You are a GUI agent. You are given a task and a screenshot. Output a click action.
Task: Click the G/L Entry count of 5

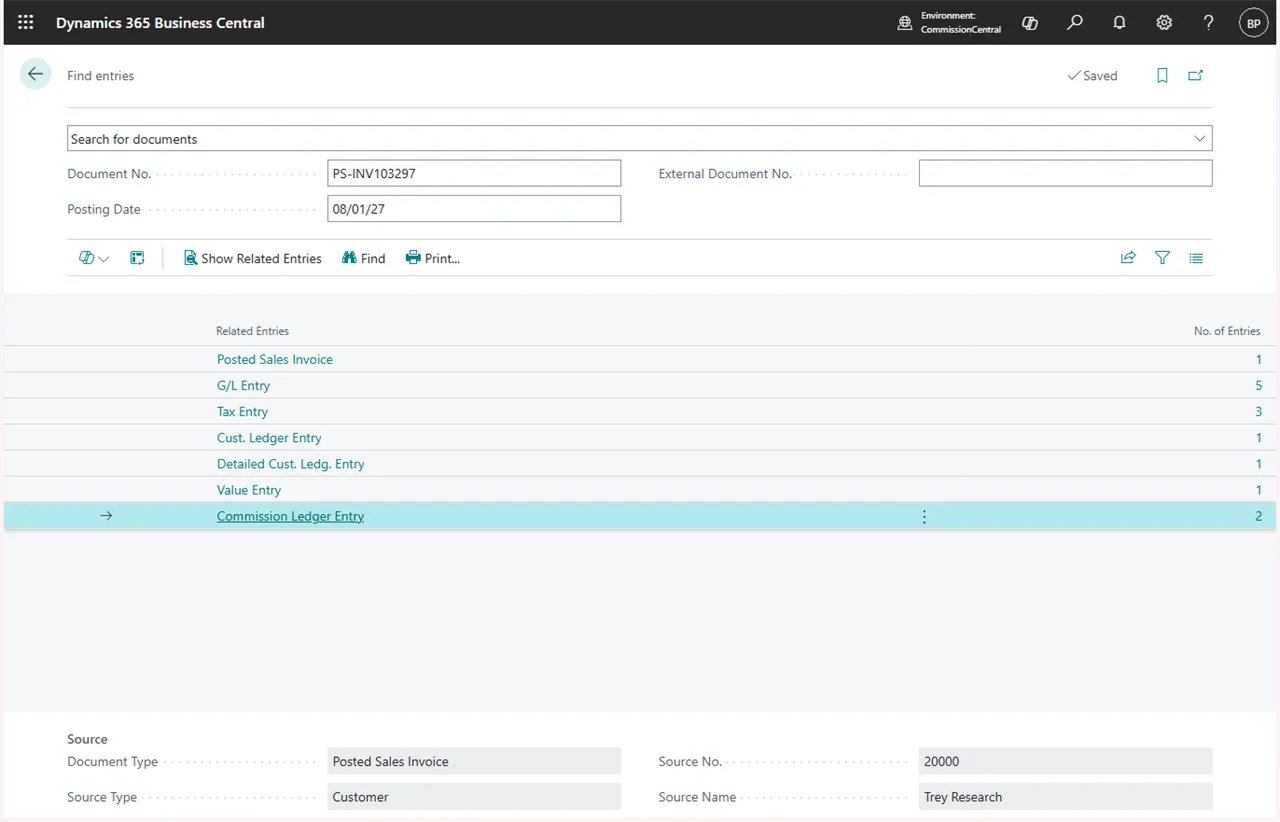[x=1258, y=385]
